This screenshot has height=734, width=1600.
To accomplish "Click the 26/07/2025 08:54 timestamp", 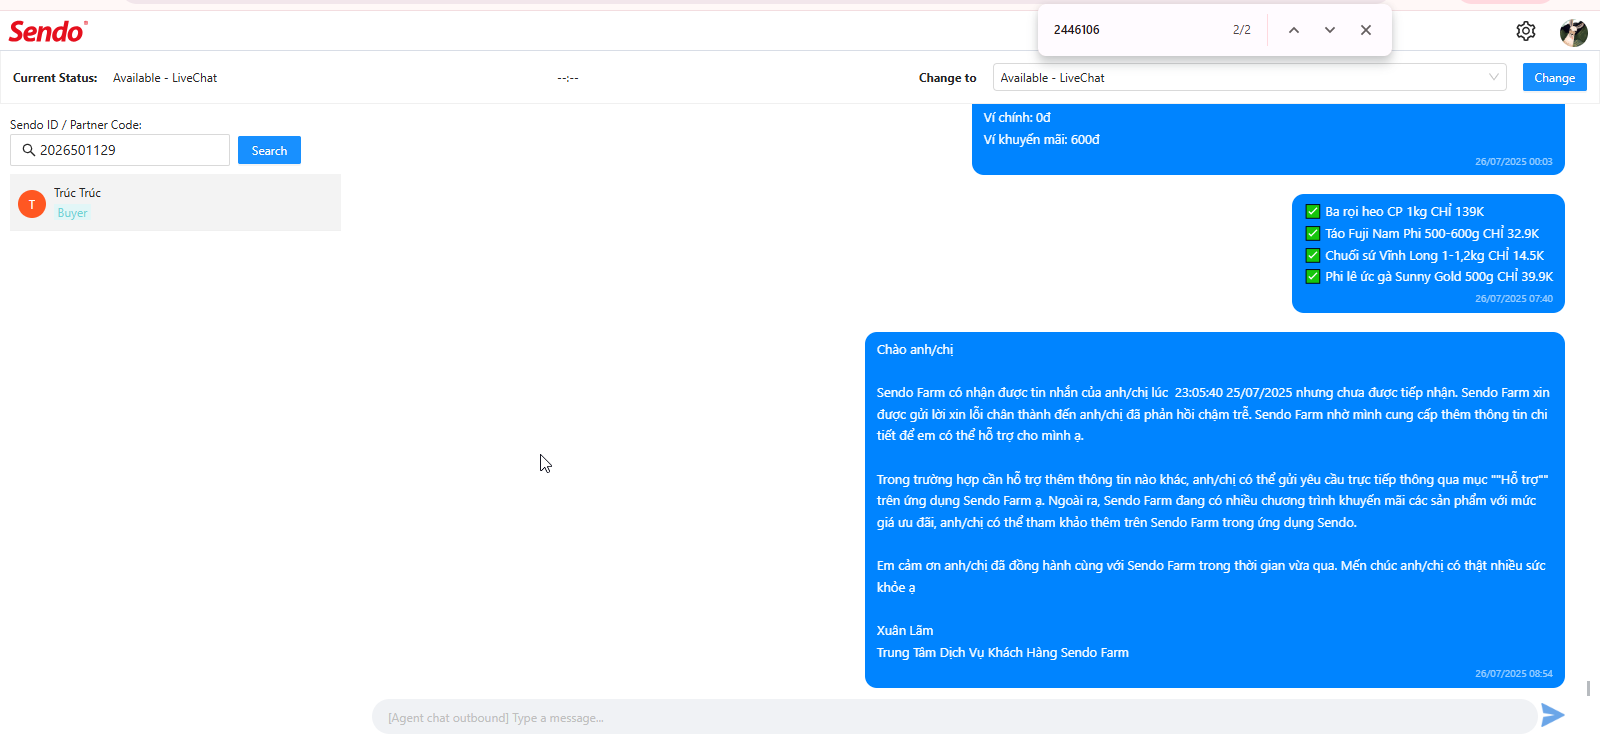I will click(1514, 674).
